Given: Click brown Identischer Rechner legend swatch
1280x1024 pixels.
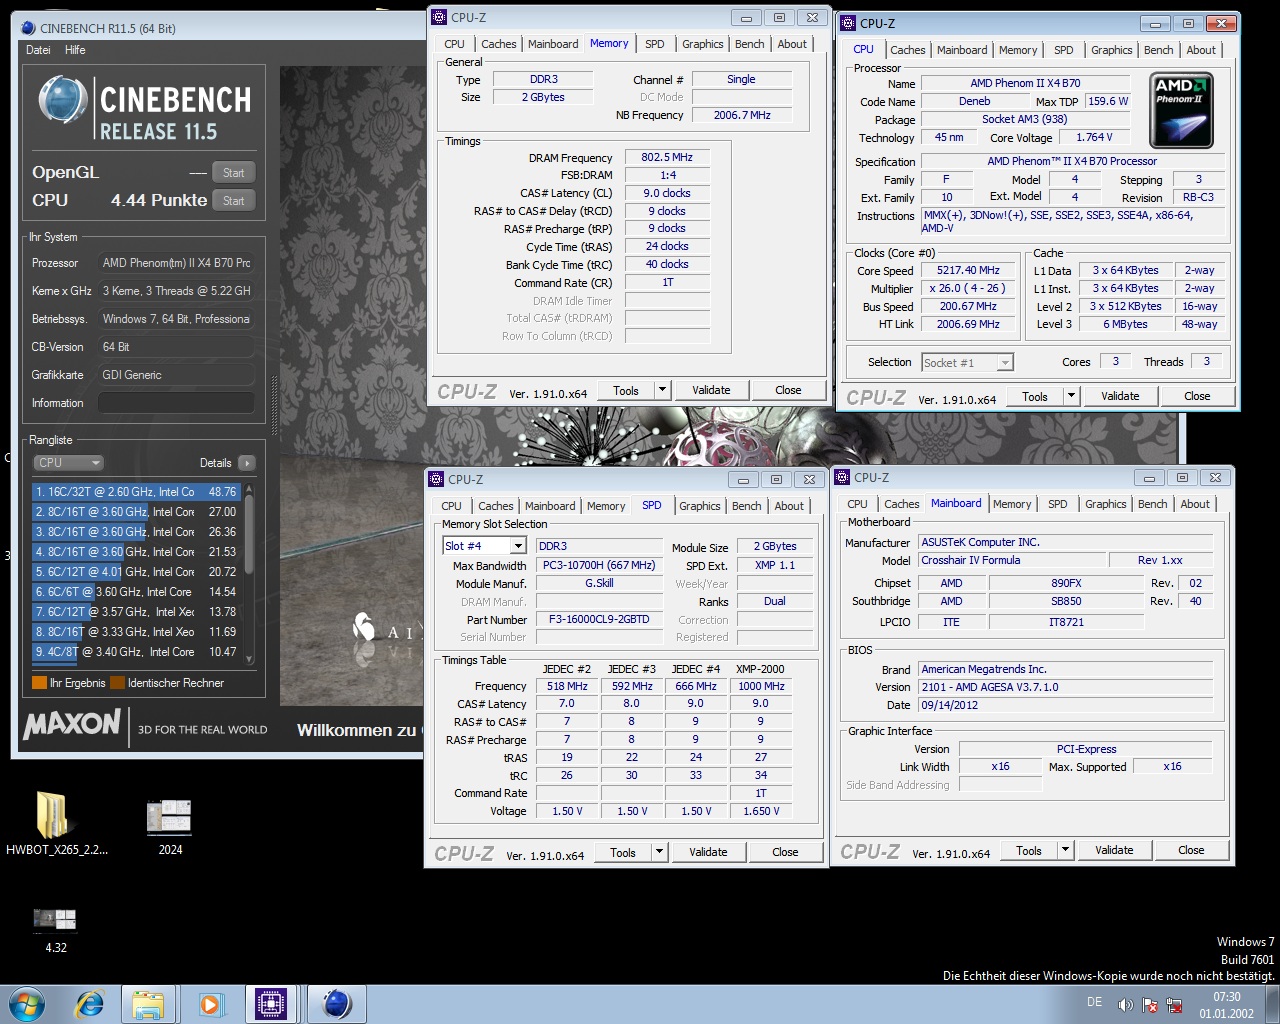Looking at the screenshot, I should [117, 683].
